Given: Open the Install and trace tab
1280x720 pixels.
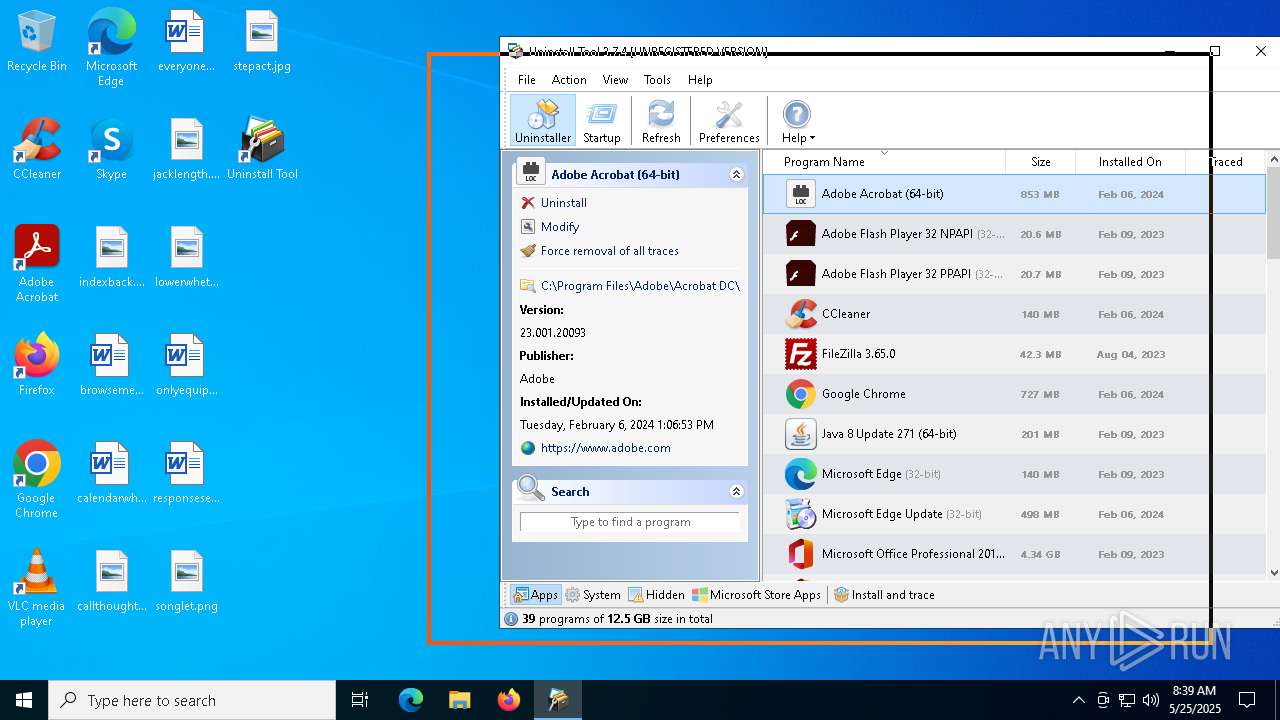Looking at the screenshot, I should [884, 595].
